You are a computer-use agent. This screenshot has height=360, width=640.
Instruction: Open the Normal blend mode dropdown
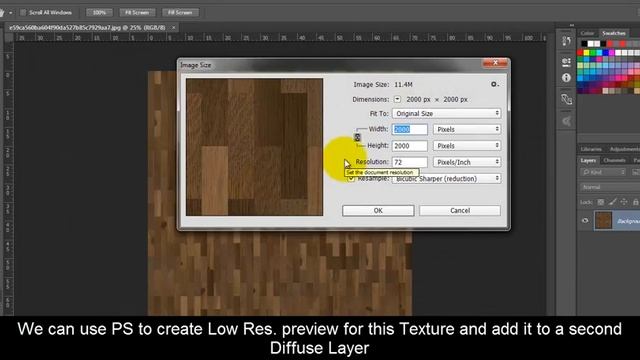pyautogui.click(x=610, y=187)
